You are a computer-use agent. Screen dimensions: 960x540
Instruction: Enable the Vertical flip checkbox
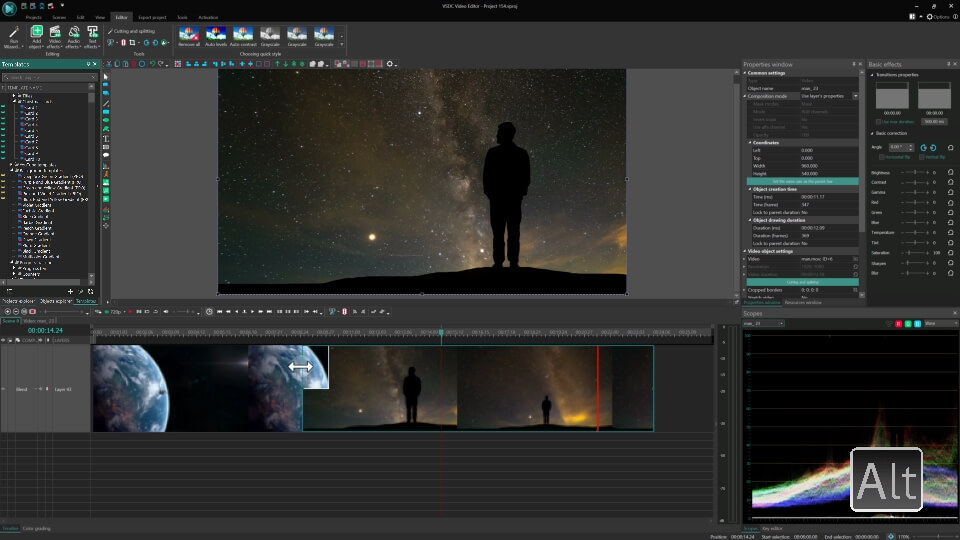pyautogui.click(x=921, y=157)
